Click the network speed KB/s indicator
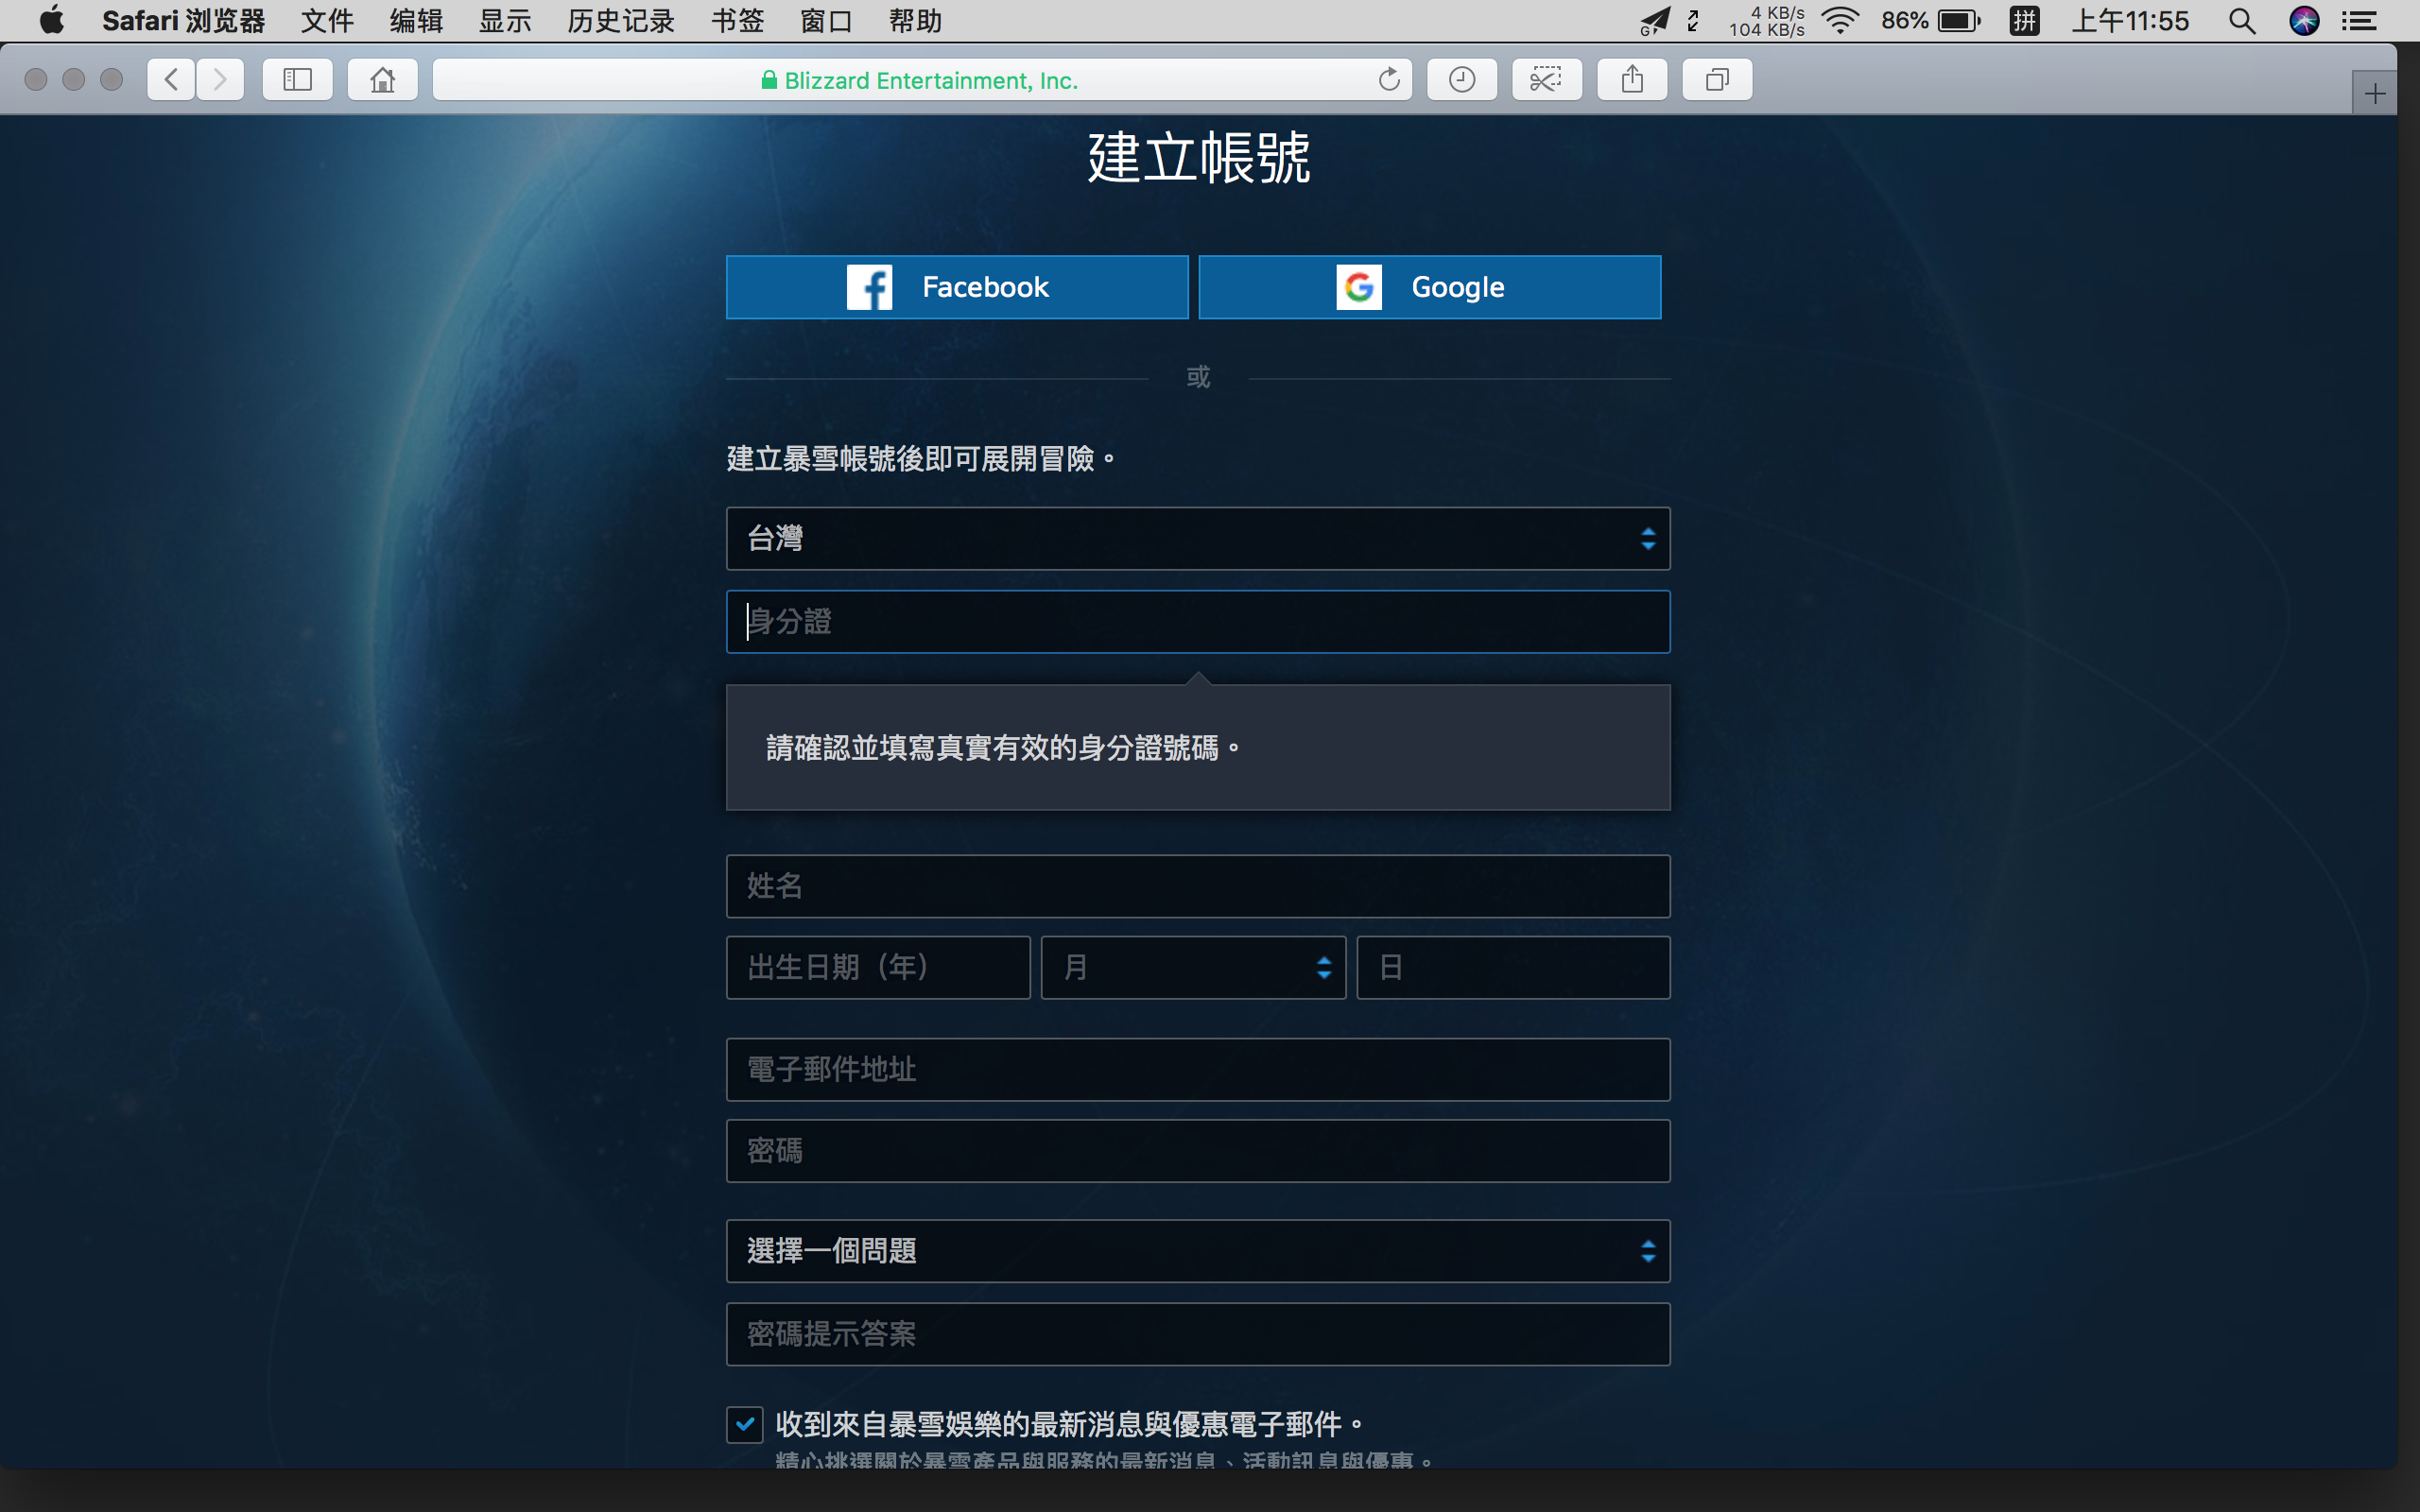2420x1512 pixels. coord(1768,21)
